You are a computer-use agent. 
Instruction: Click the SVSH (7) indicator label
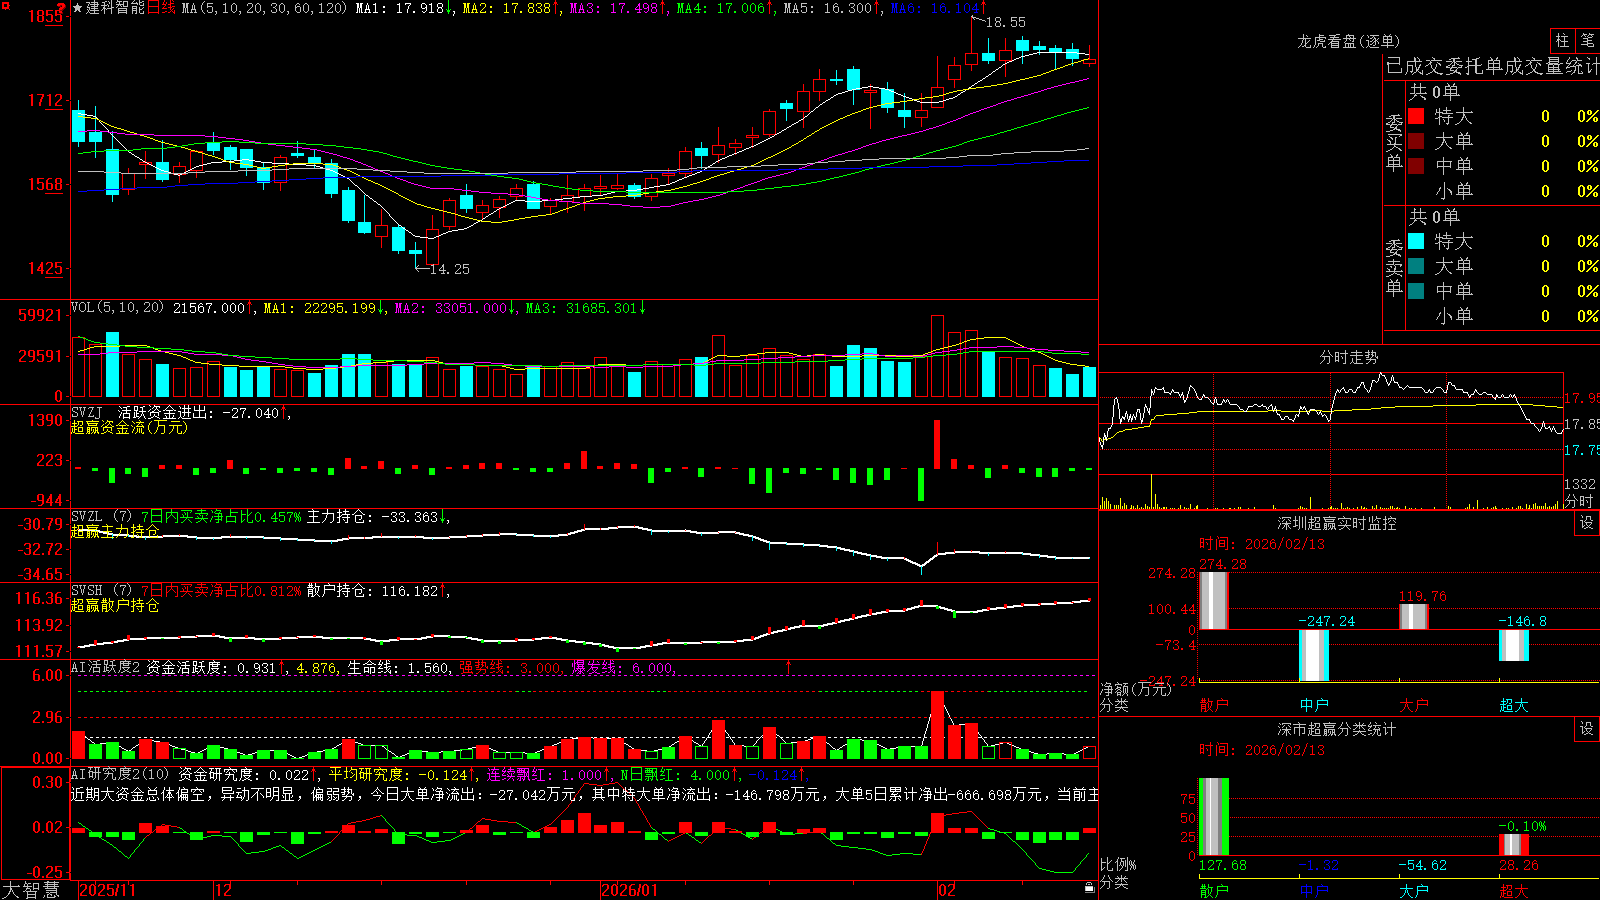(x=101, y=591)
